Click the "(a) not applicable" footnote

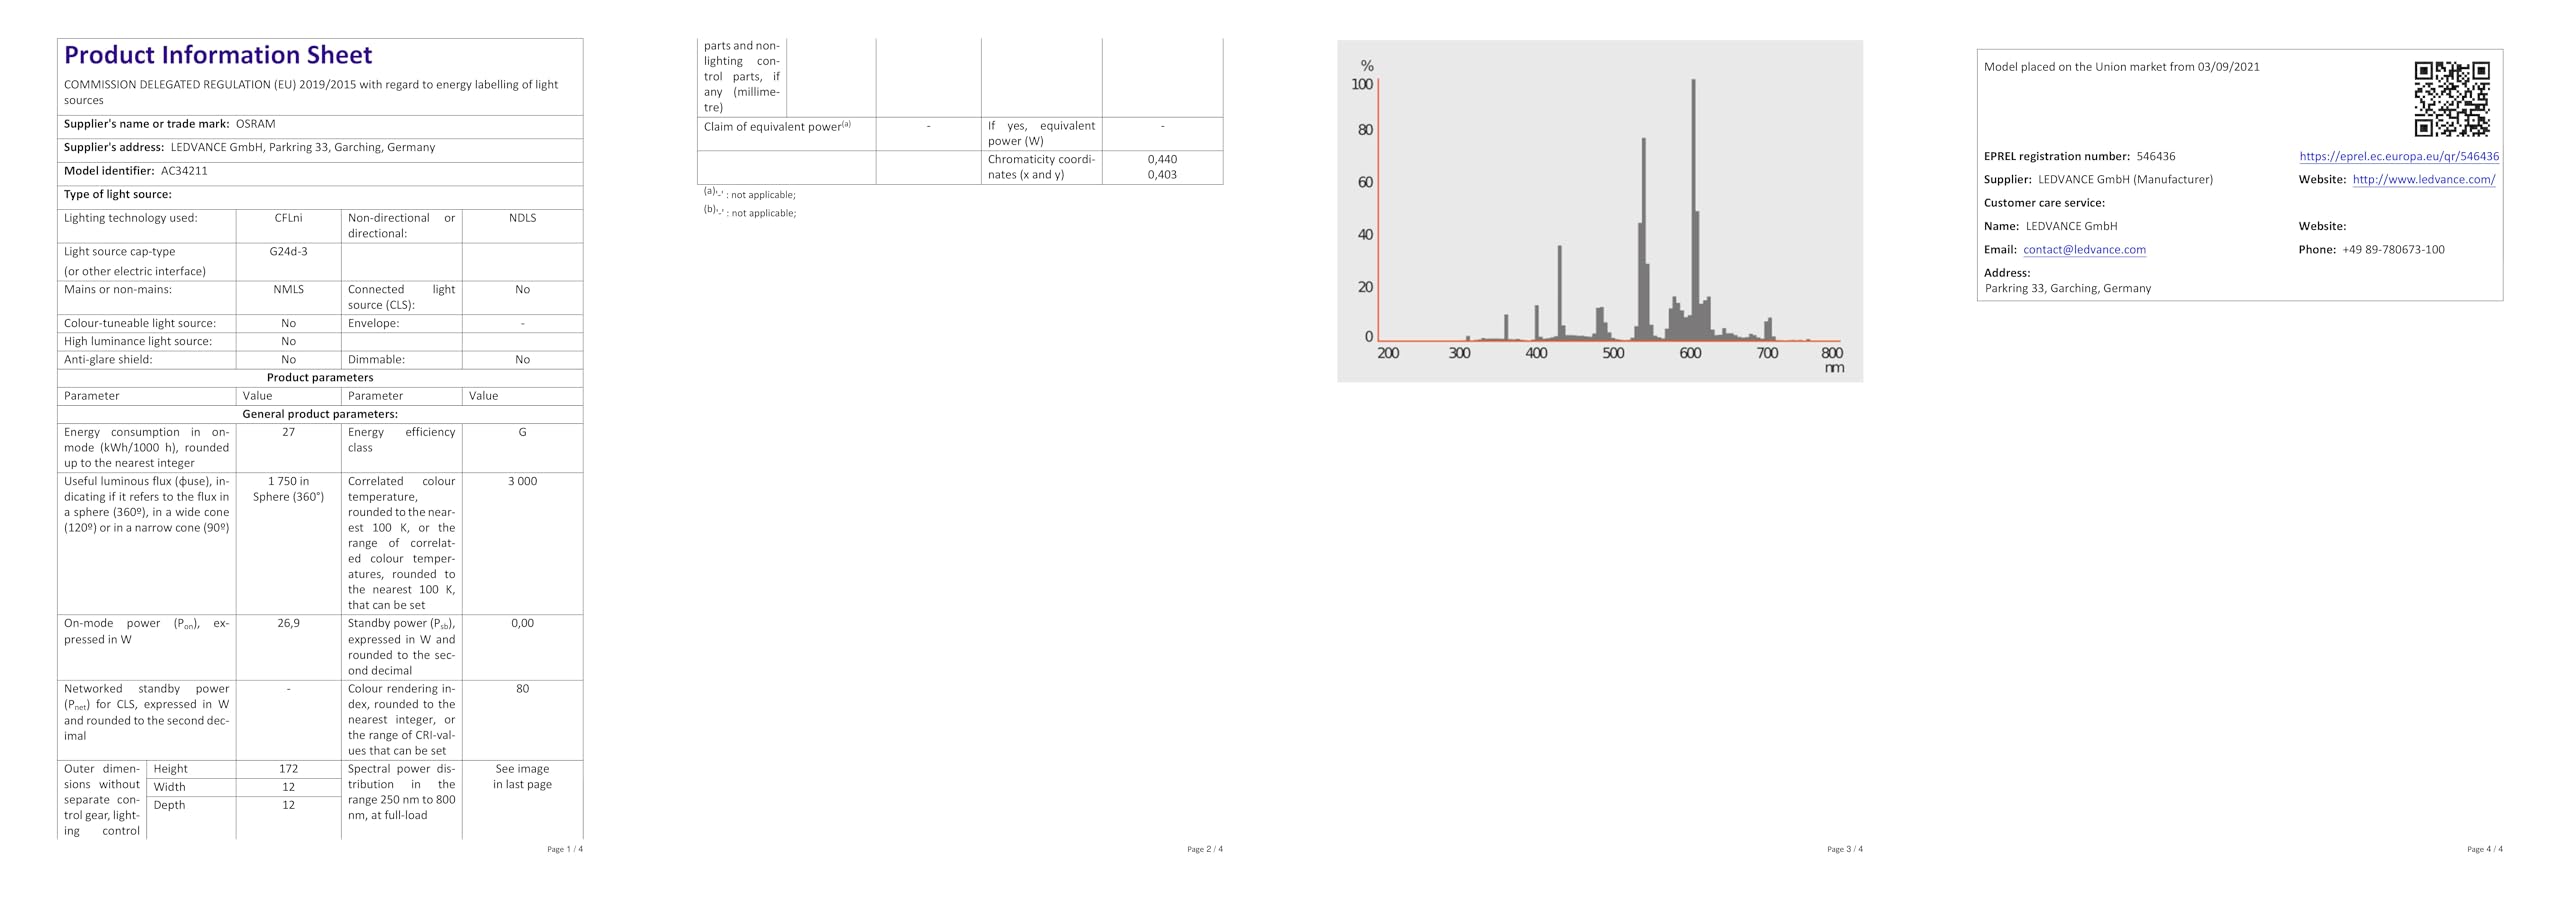pyautogui.click(x=750, y=194)
